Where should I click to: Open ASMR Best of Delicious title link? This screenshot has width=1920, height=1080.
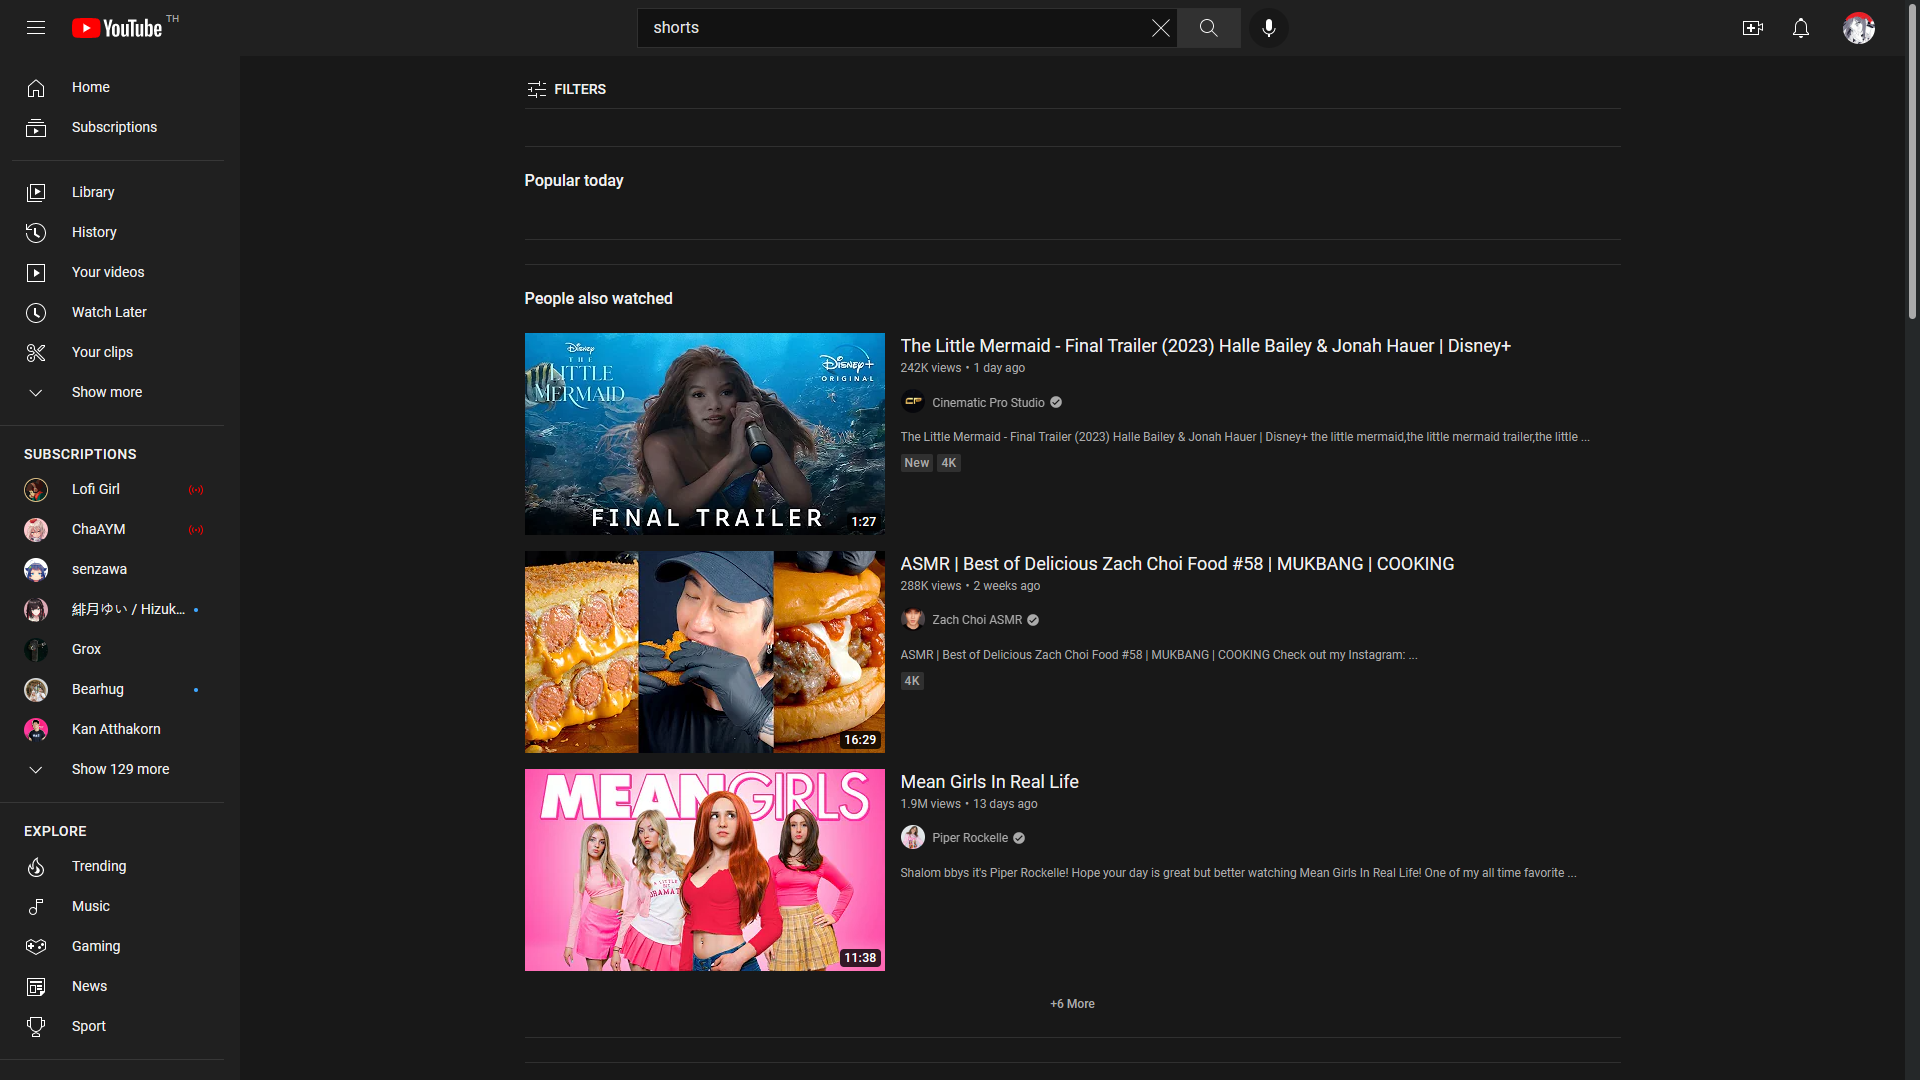(x=1177, y=564)
